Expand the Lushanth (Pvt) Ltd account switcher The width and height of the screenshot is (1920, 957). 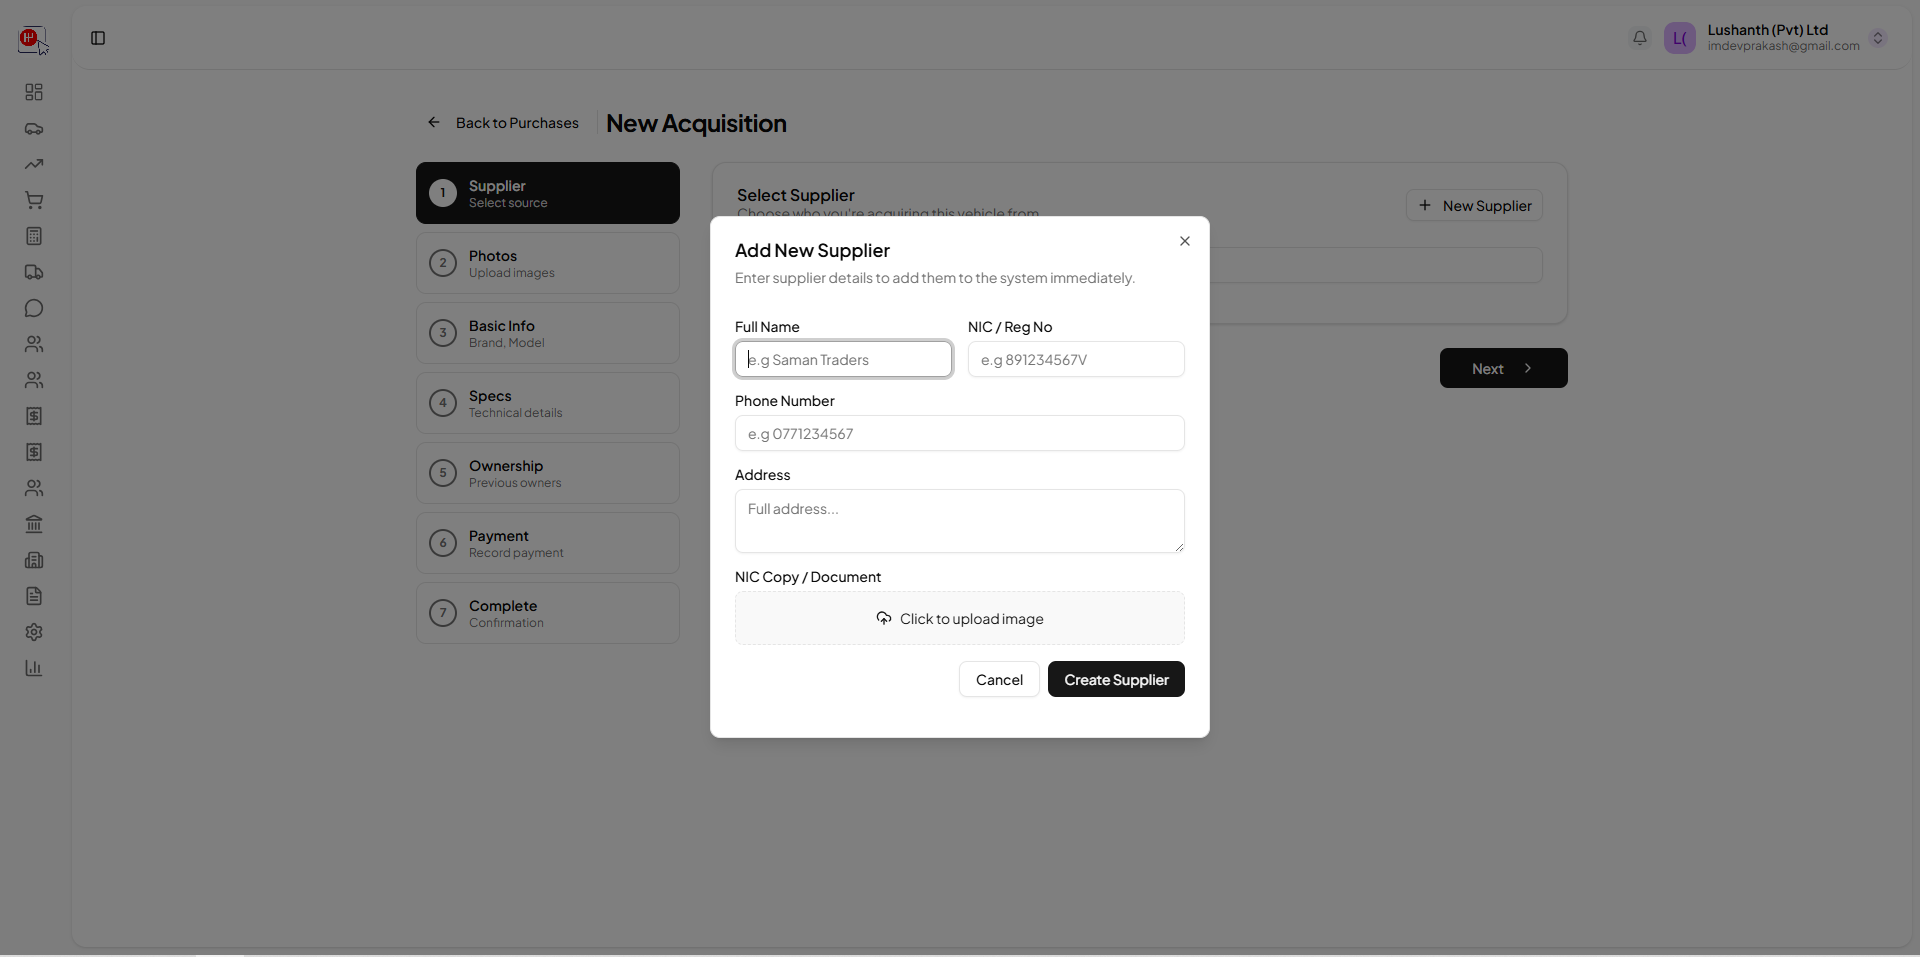click(x=1878, y=38)
